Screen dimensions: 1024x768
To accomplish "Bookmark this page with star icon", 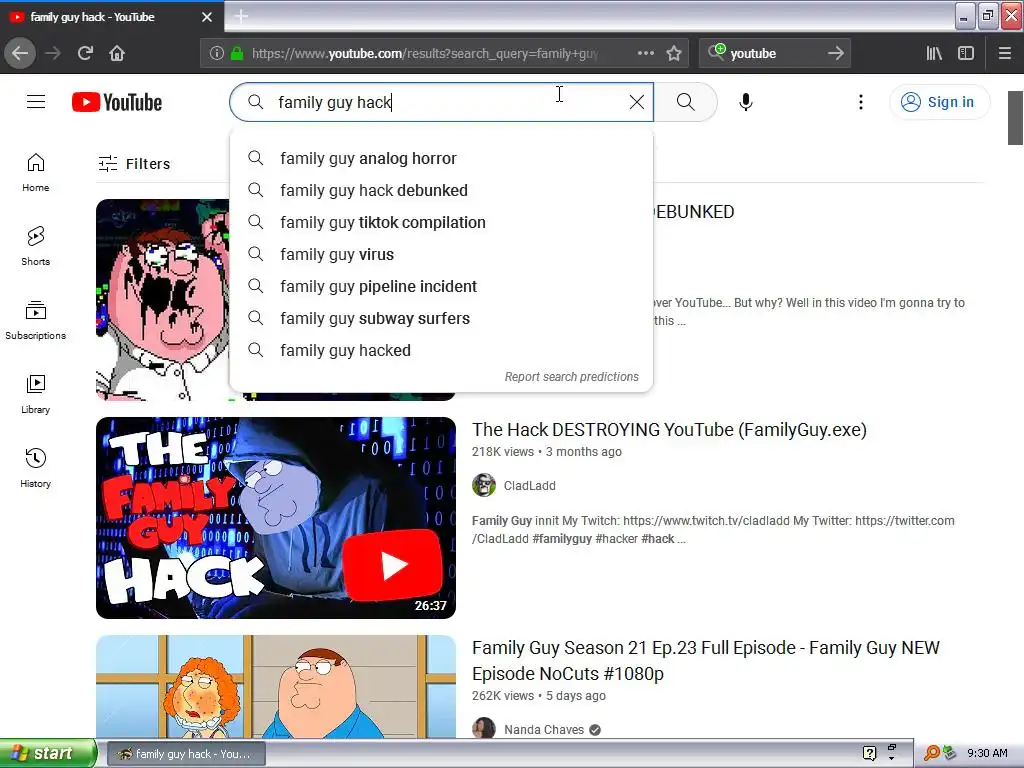I will point(674,54).
